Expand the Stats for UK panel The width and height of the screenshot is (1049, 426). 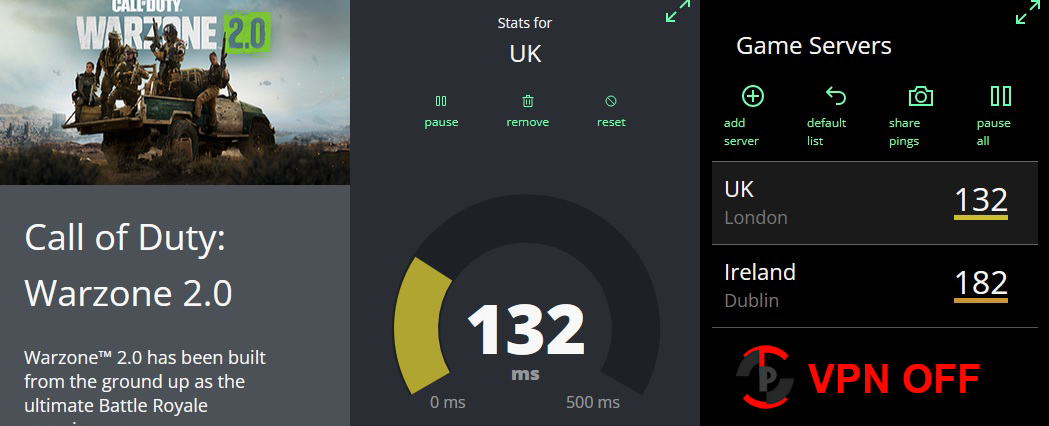[678, 11]
